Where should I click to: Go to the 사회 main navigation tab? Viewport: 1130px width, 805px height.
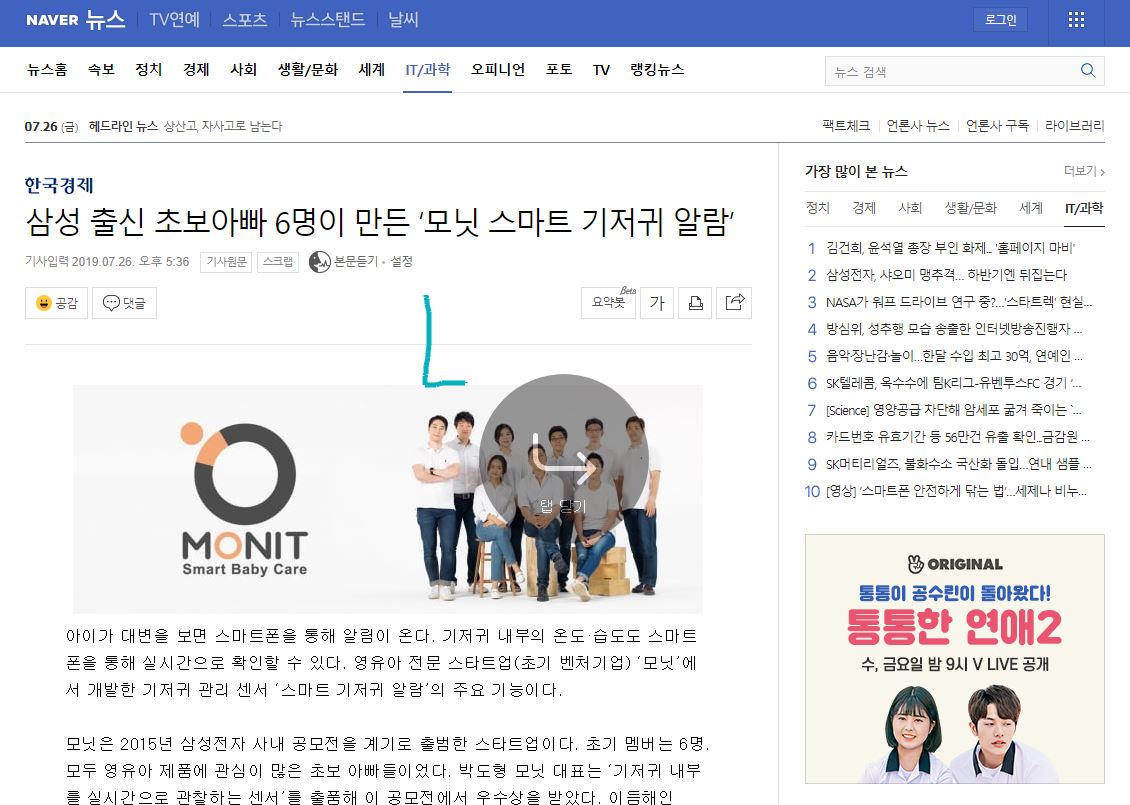(x=244, y=70)
